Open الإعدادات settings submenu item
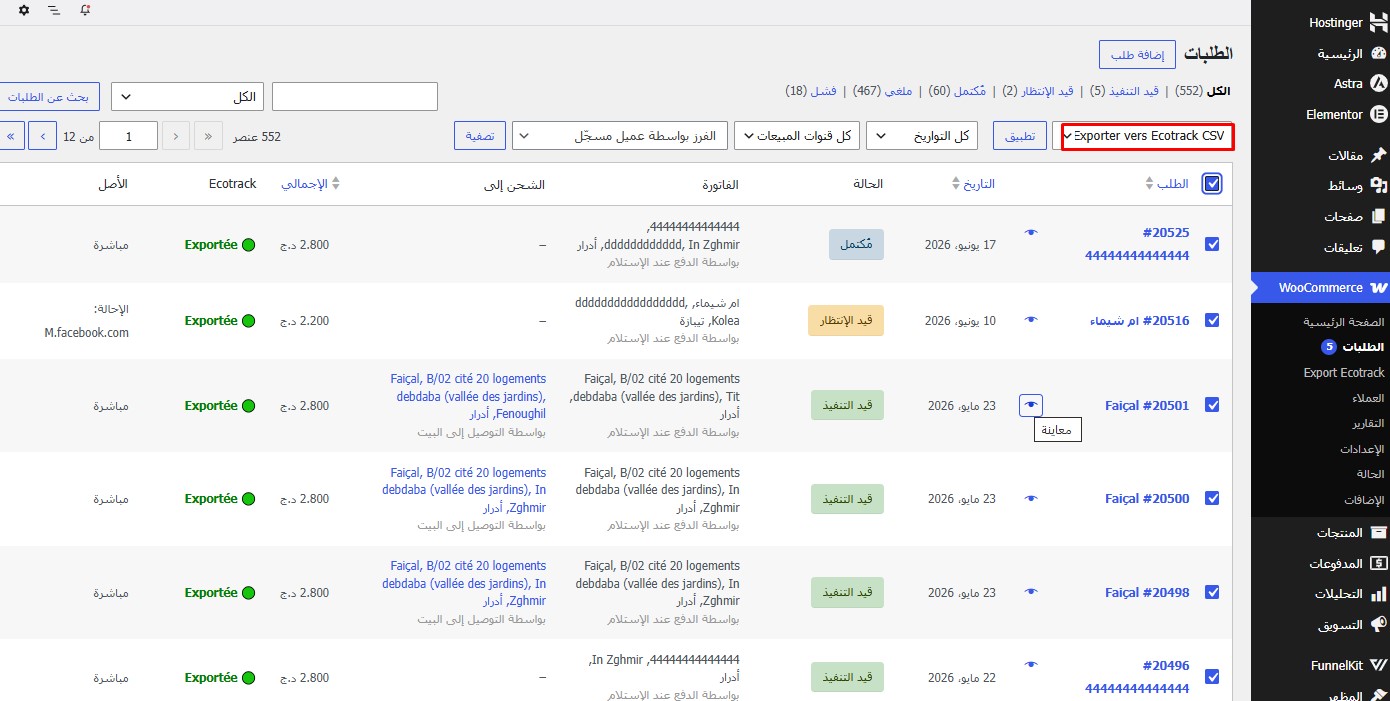 (1364, 449)
